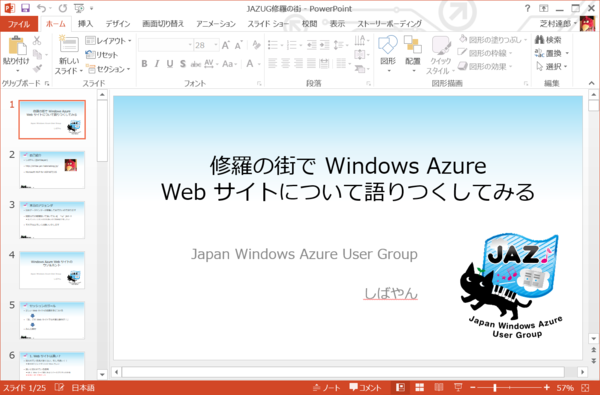Fit slide to current window icon
600x395 pixels.
(x=585, y=388)
